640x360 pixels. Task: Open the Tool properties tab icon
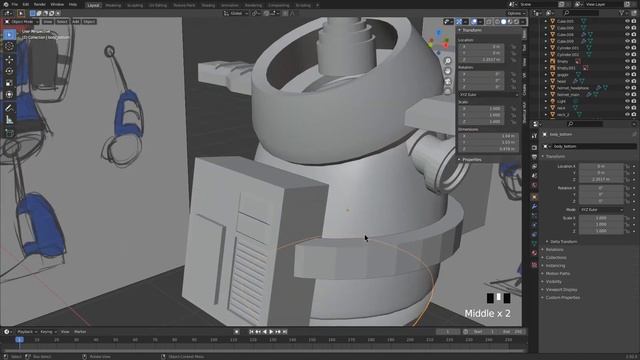click(534, 136)
